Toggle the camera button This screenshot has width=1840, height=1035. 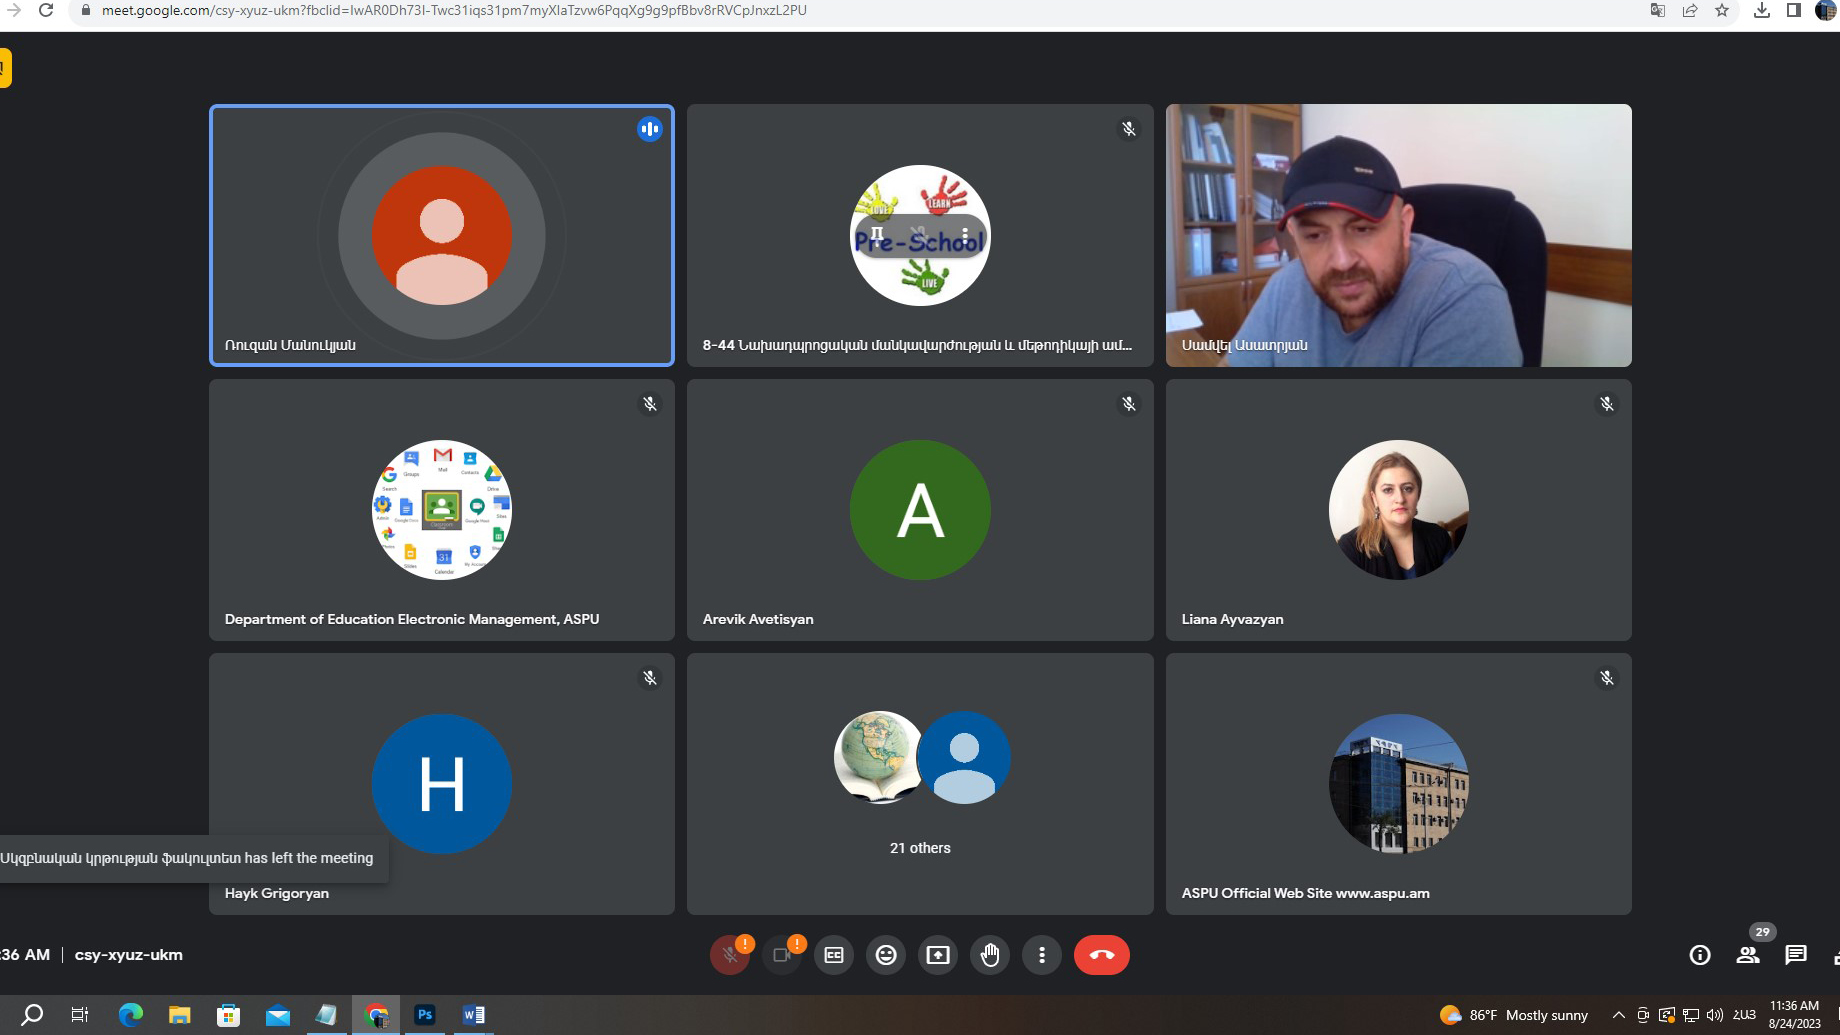[x=782, y=955]
